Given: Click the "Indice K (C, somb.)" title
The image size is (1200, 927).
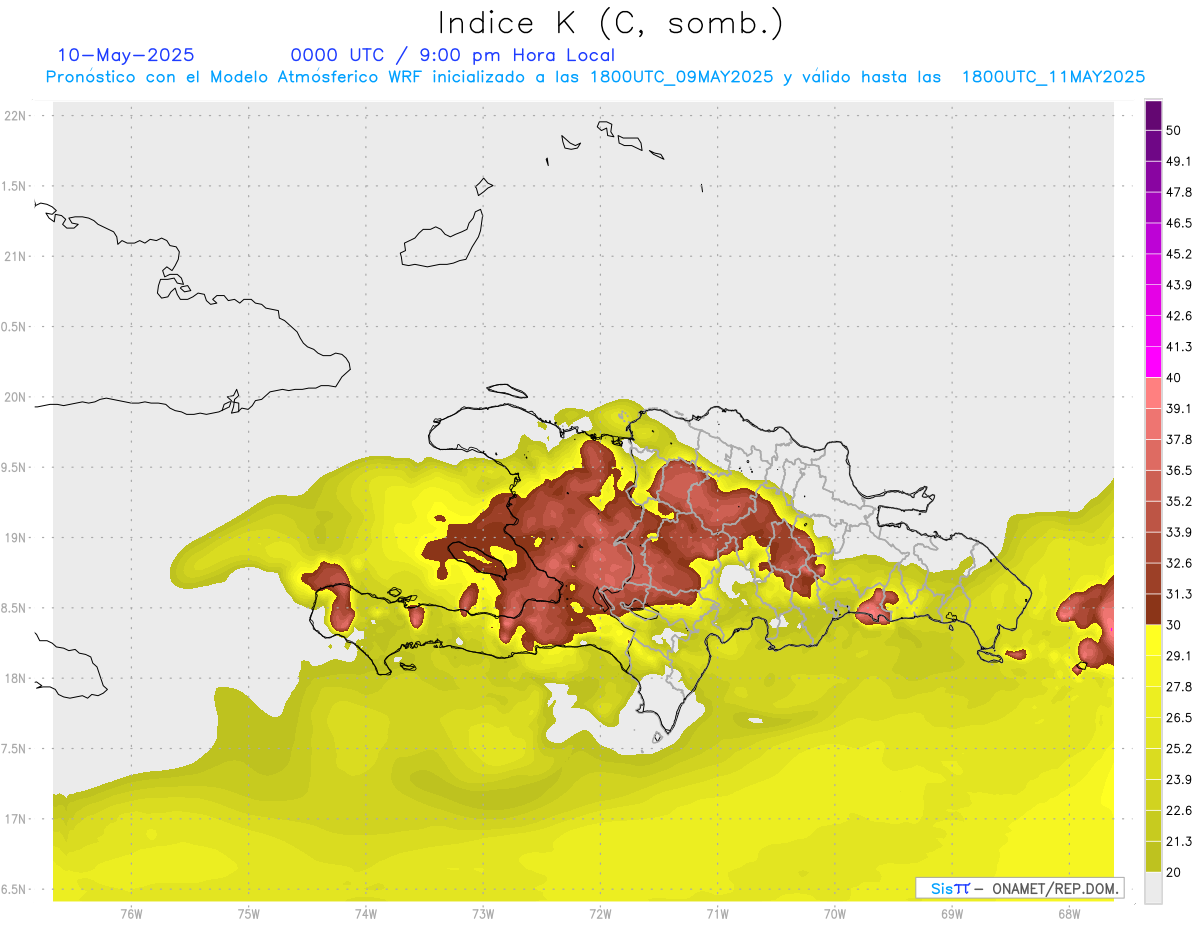Looking at the screenshot, I should point(611,23).
